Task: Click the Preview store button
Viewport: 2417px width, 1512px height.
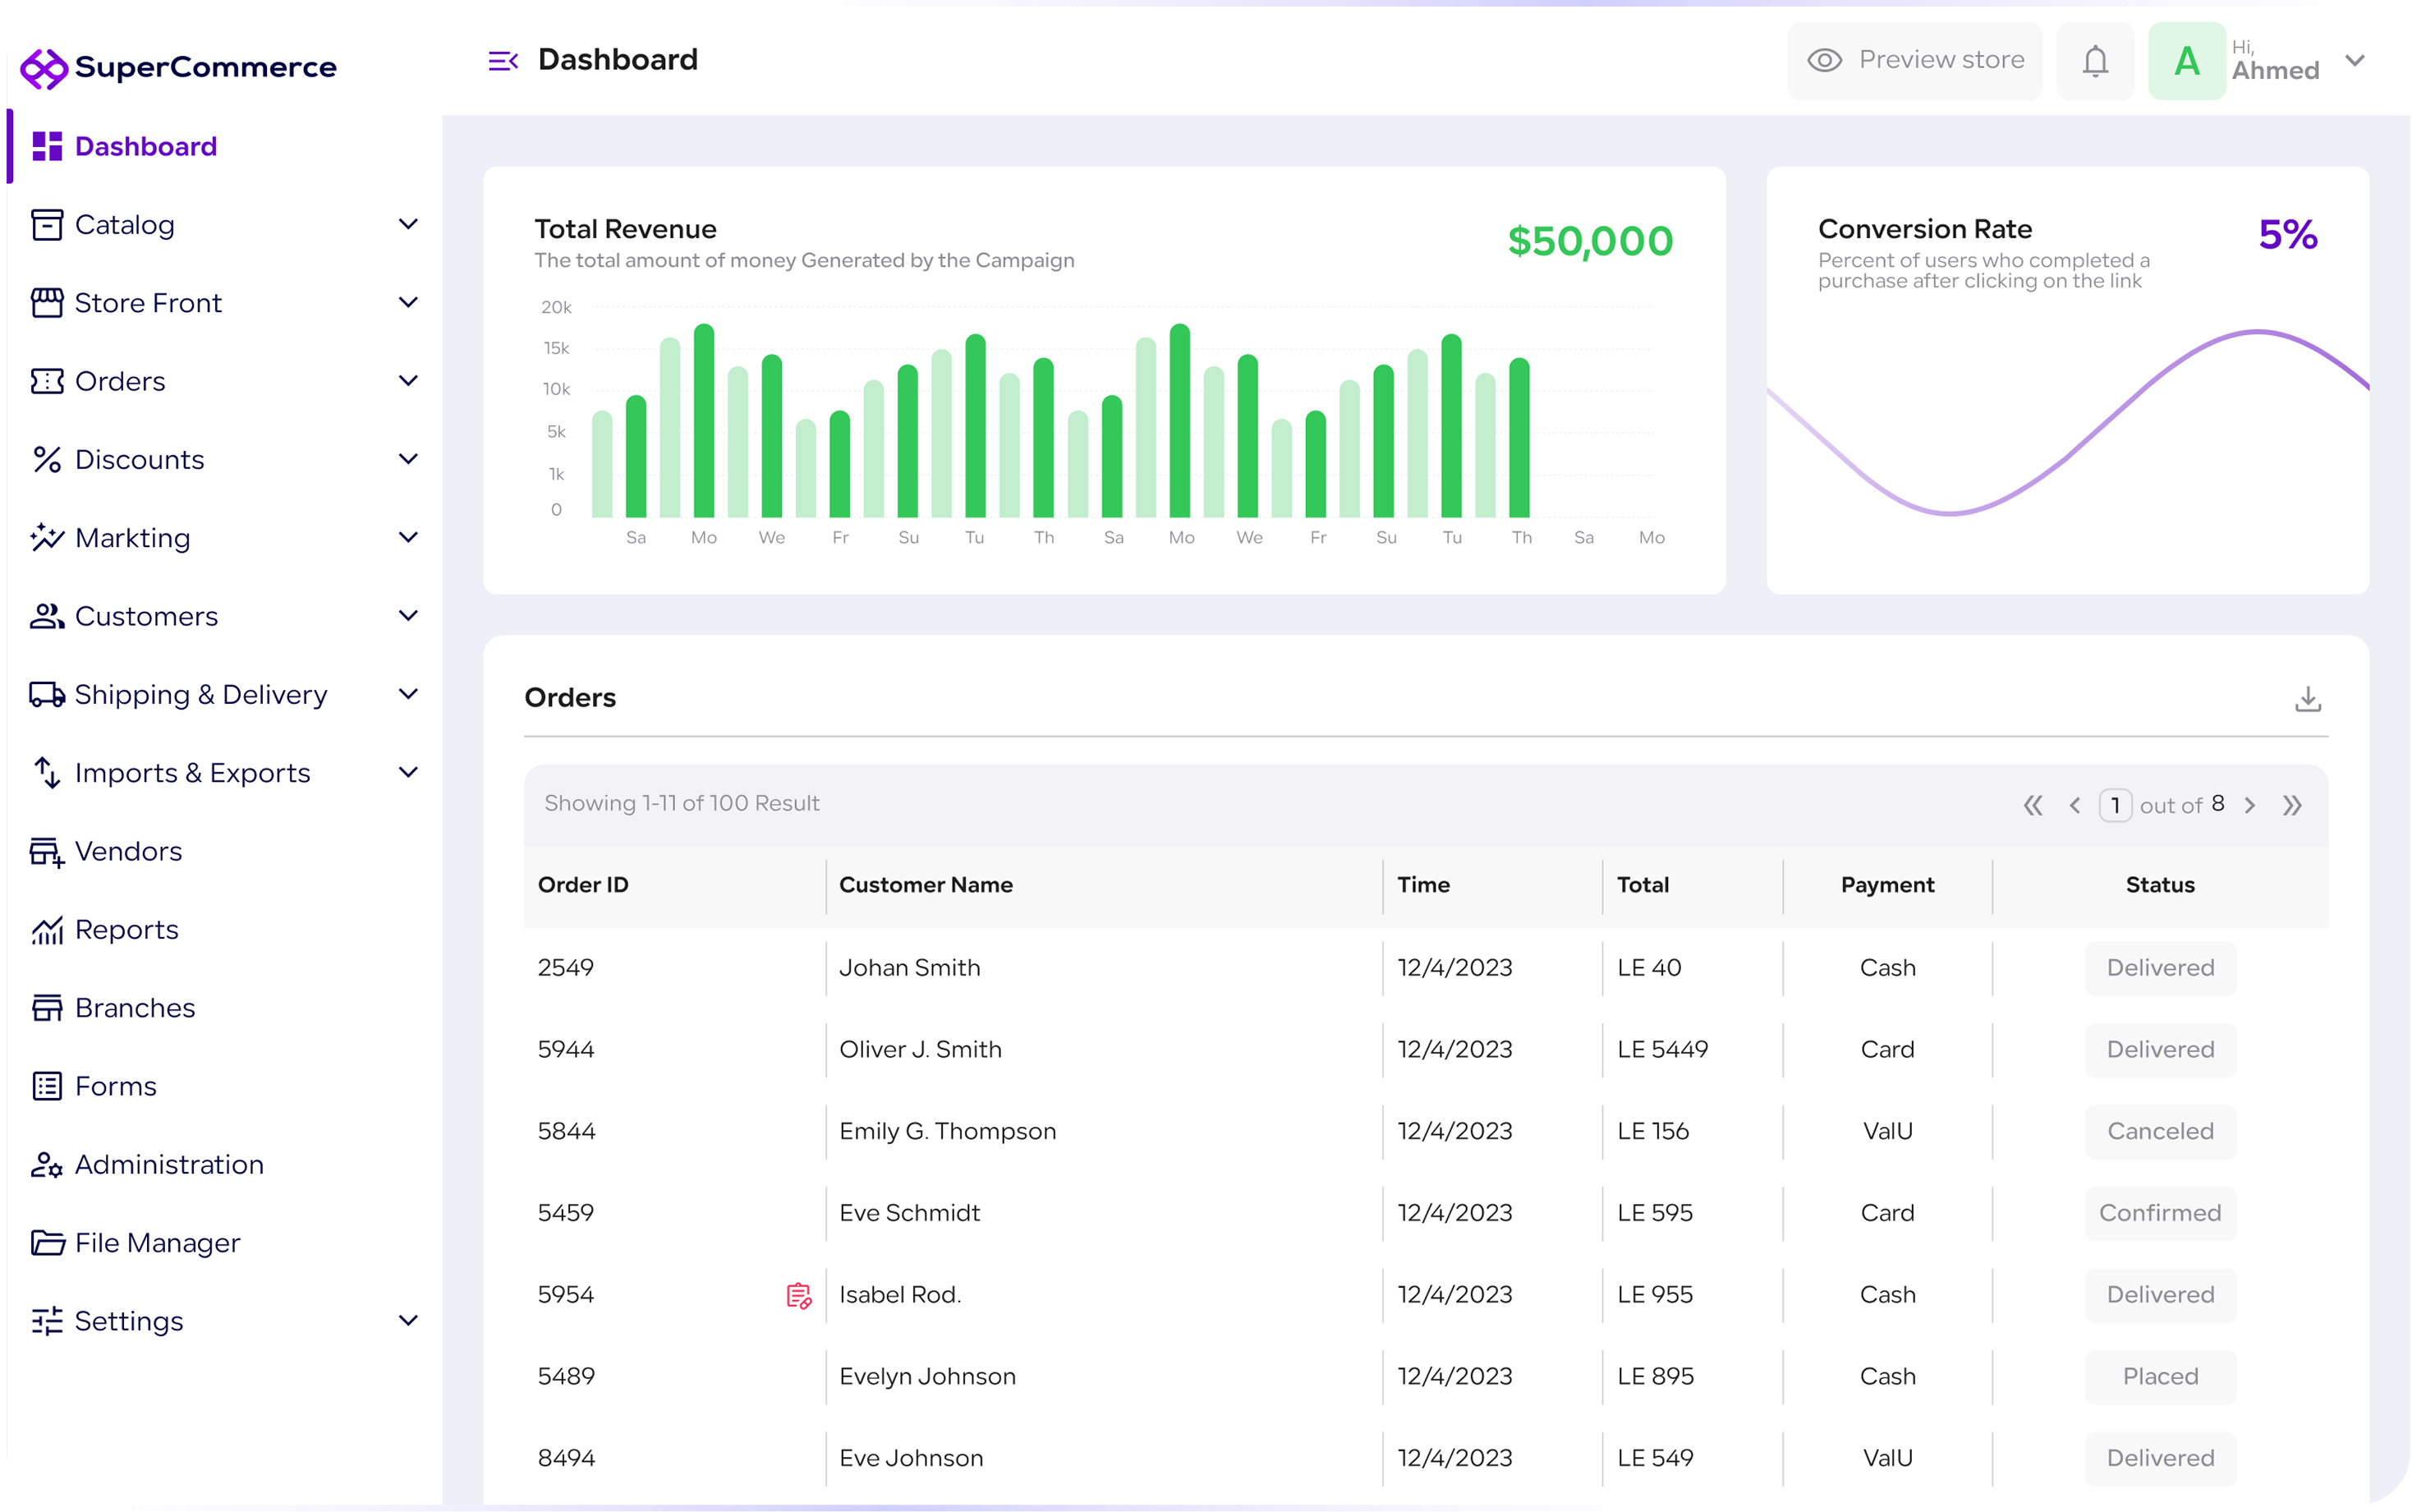Action: click(1914, 61)
